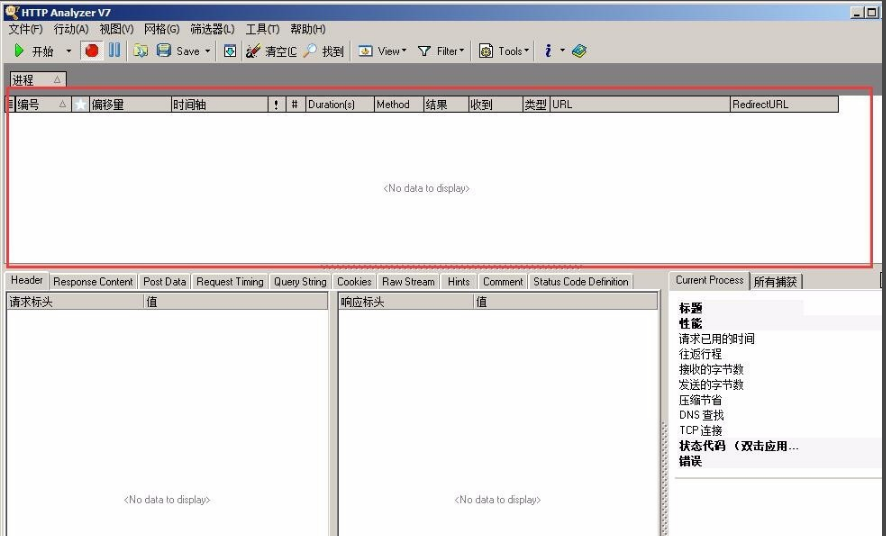Open the 筛选器(L) menu
The image size is (886, 536).
coord(212,29)
